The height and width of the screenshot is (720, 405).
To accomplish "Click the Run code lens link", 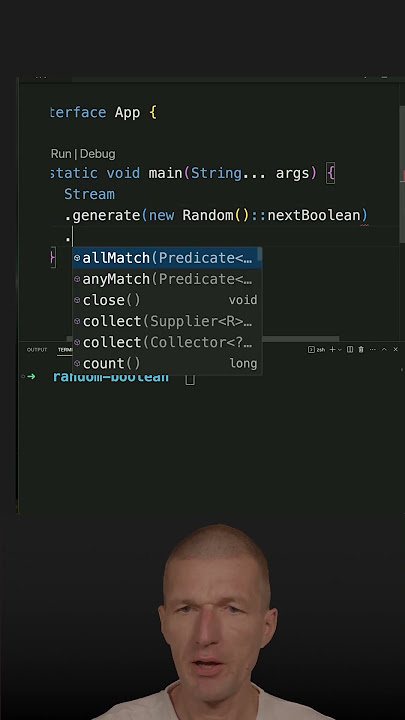I will (x=61, y=154).
